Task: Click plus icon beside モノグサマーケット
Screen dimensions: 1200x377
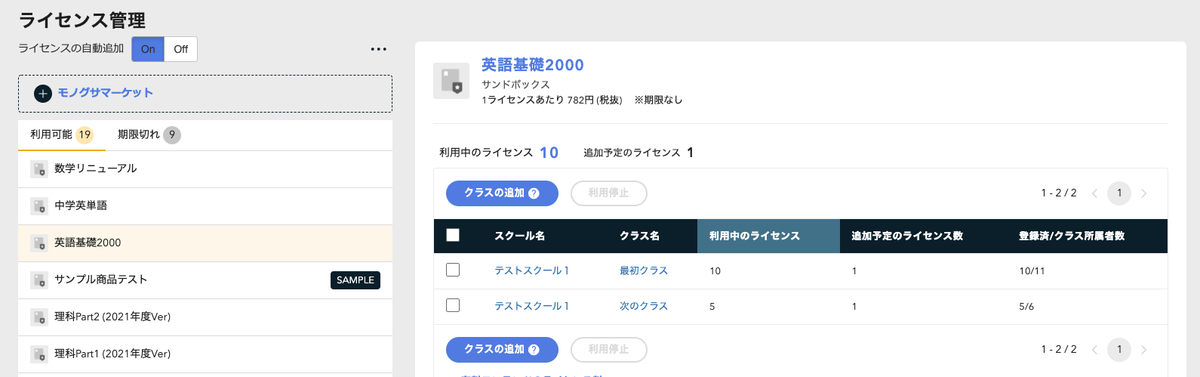Action: coord(43,93)
